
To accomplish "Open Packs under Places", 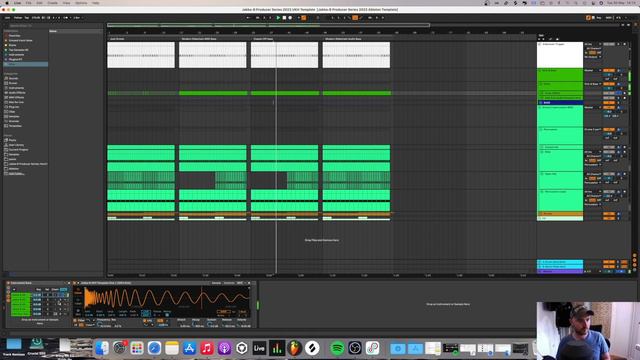I will [12, 140].
